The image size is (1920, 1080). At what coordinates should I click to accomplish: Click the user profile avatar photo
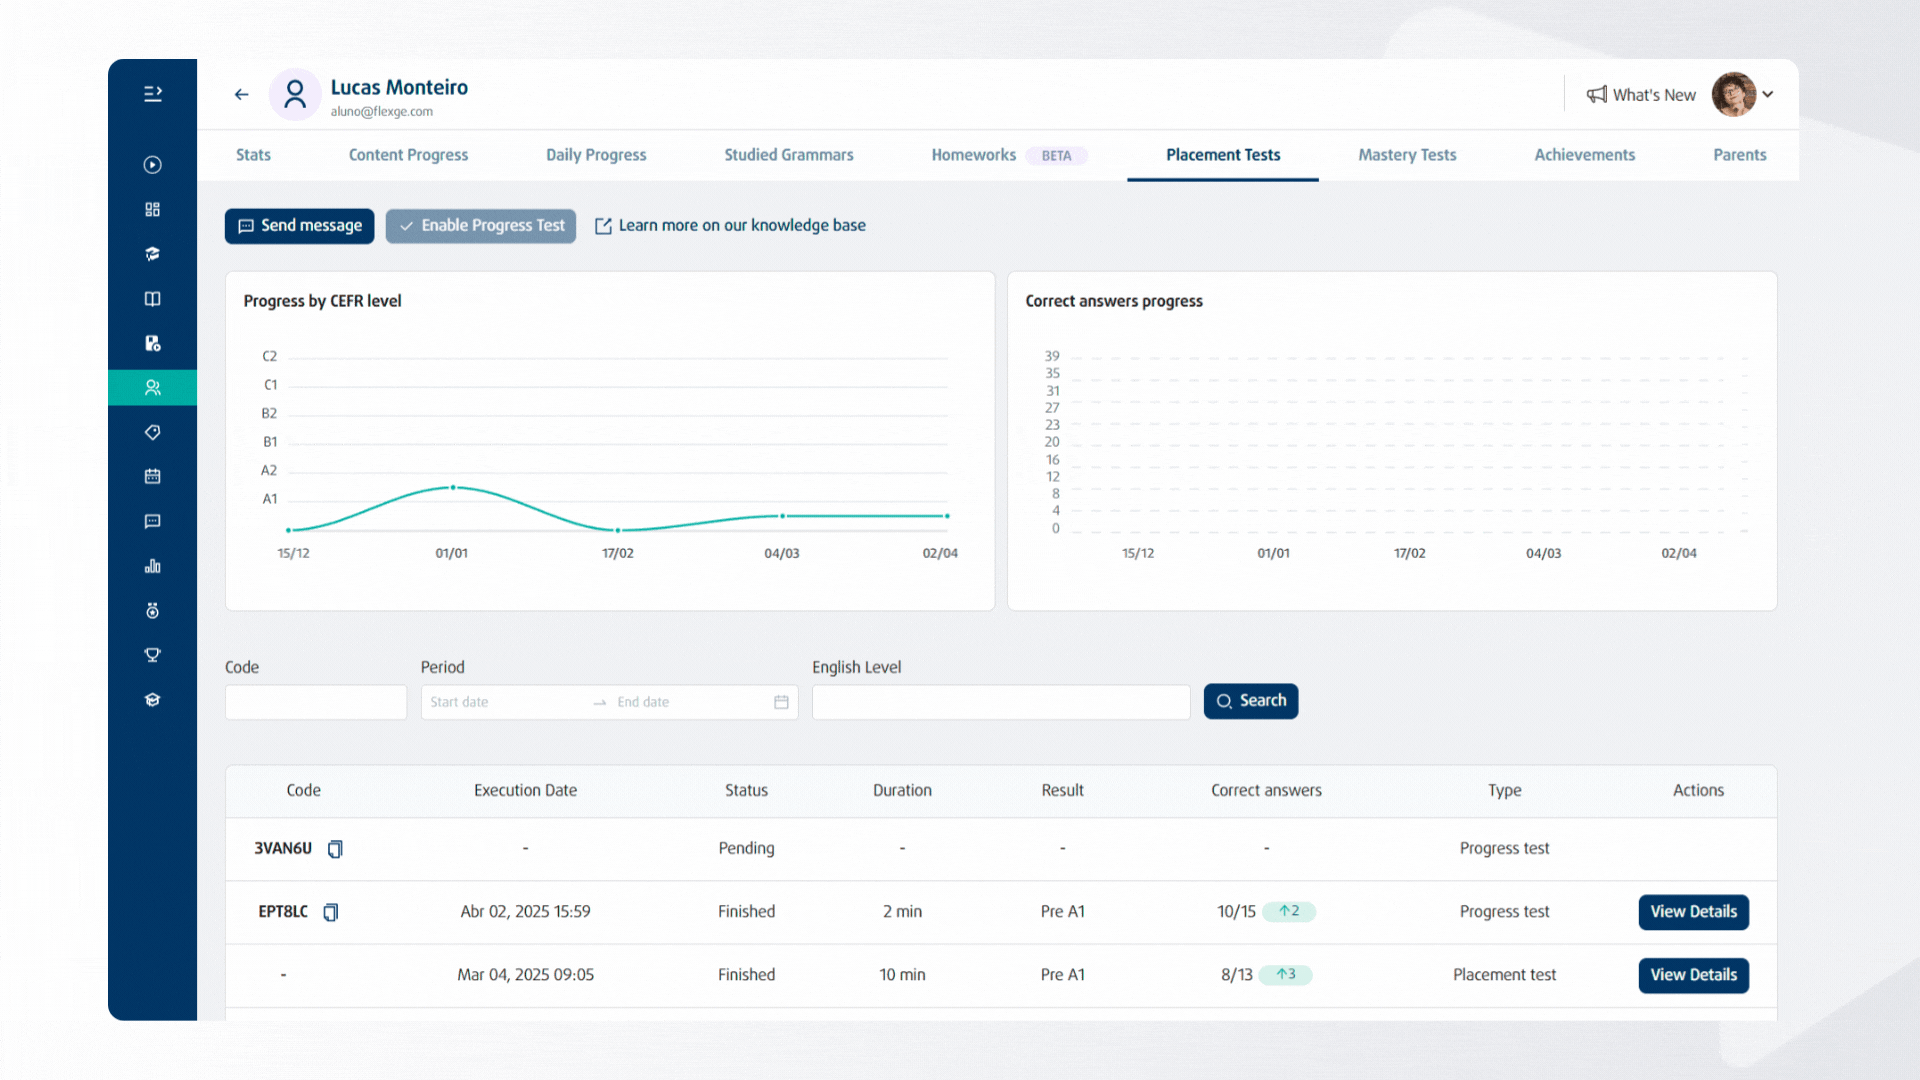click(1734, 95)
